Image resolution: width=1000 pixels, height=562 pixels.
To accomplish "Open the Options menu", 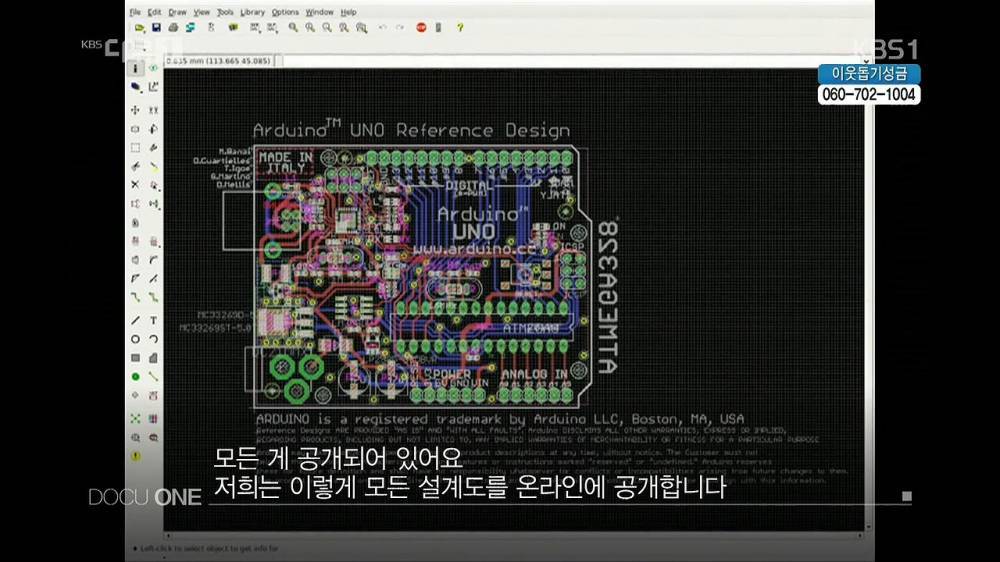I will click(x=285, y=12).
